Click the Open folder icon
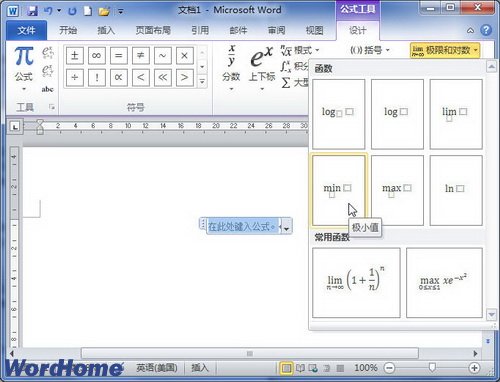This screenshot has width=500, height=382. [x=104, y=11]
